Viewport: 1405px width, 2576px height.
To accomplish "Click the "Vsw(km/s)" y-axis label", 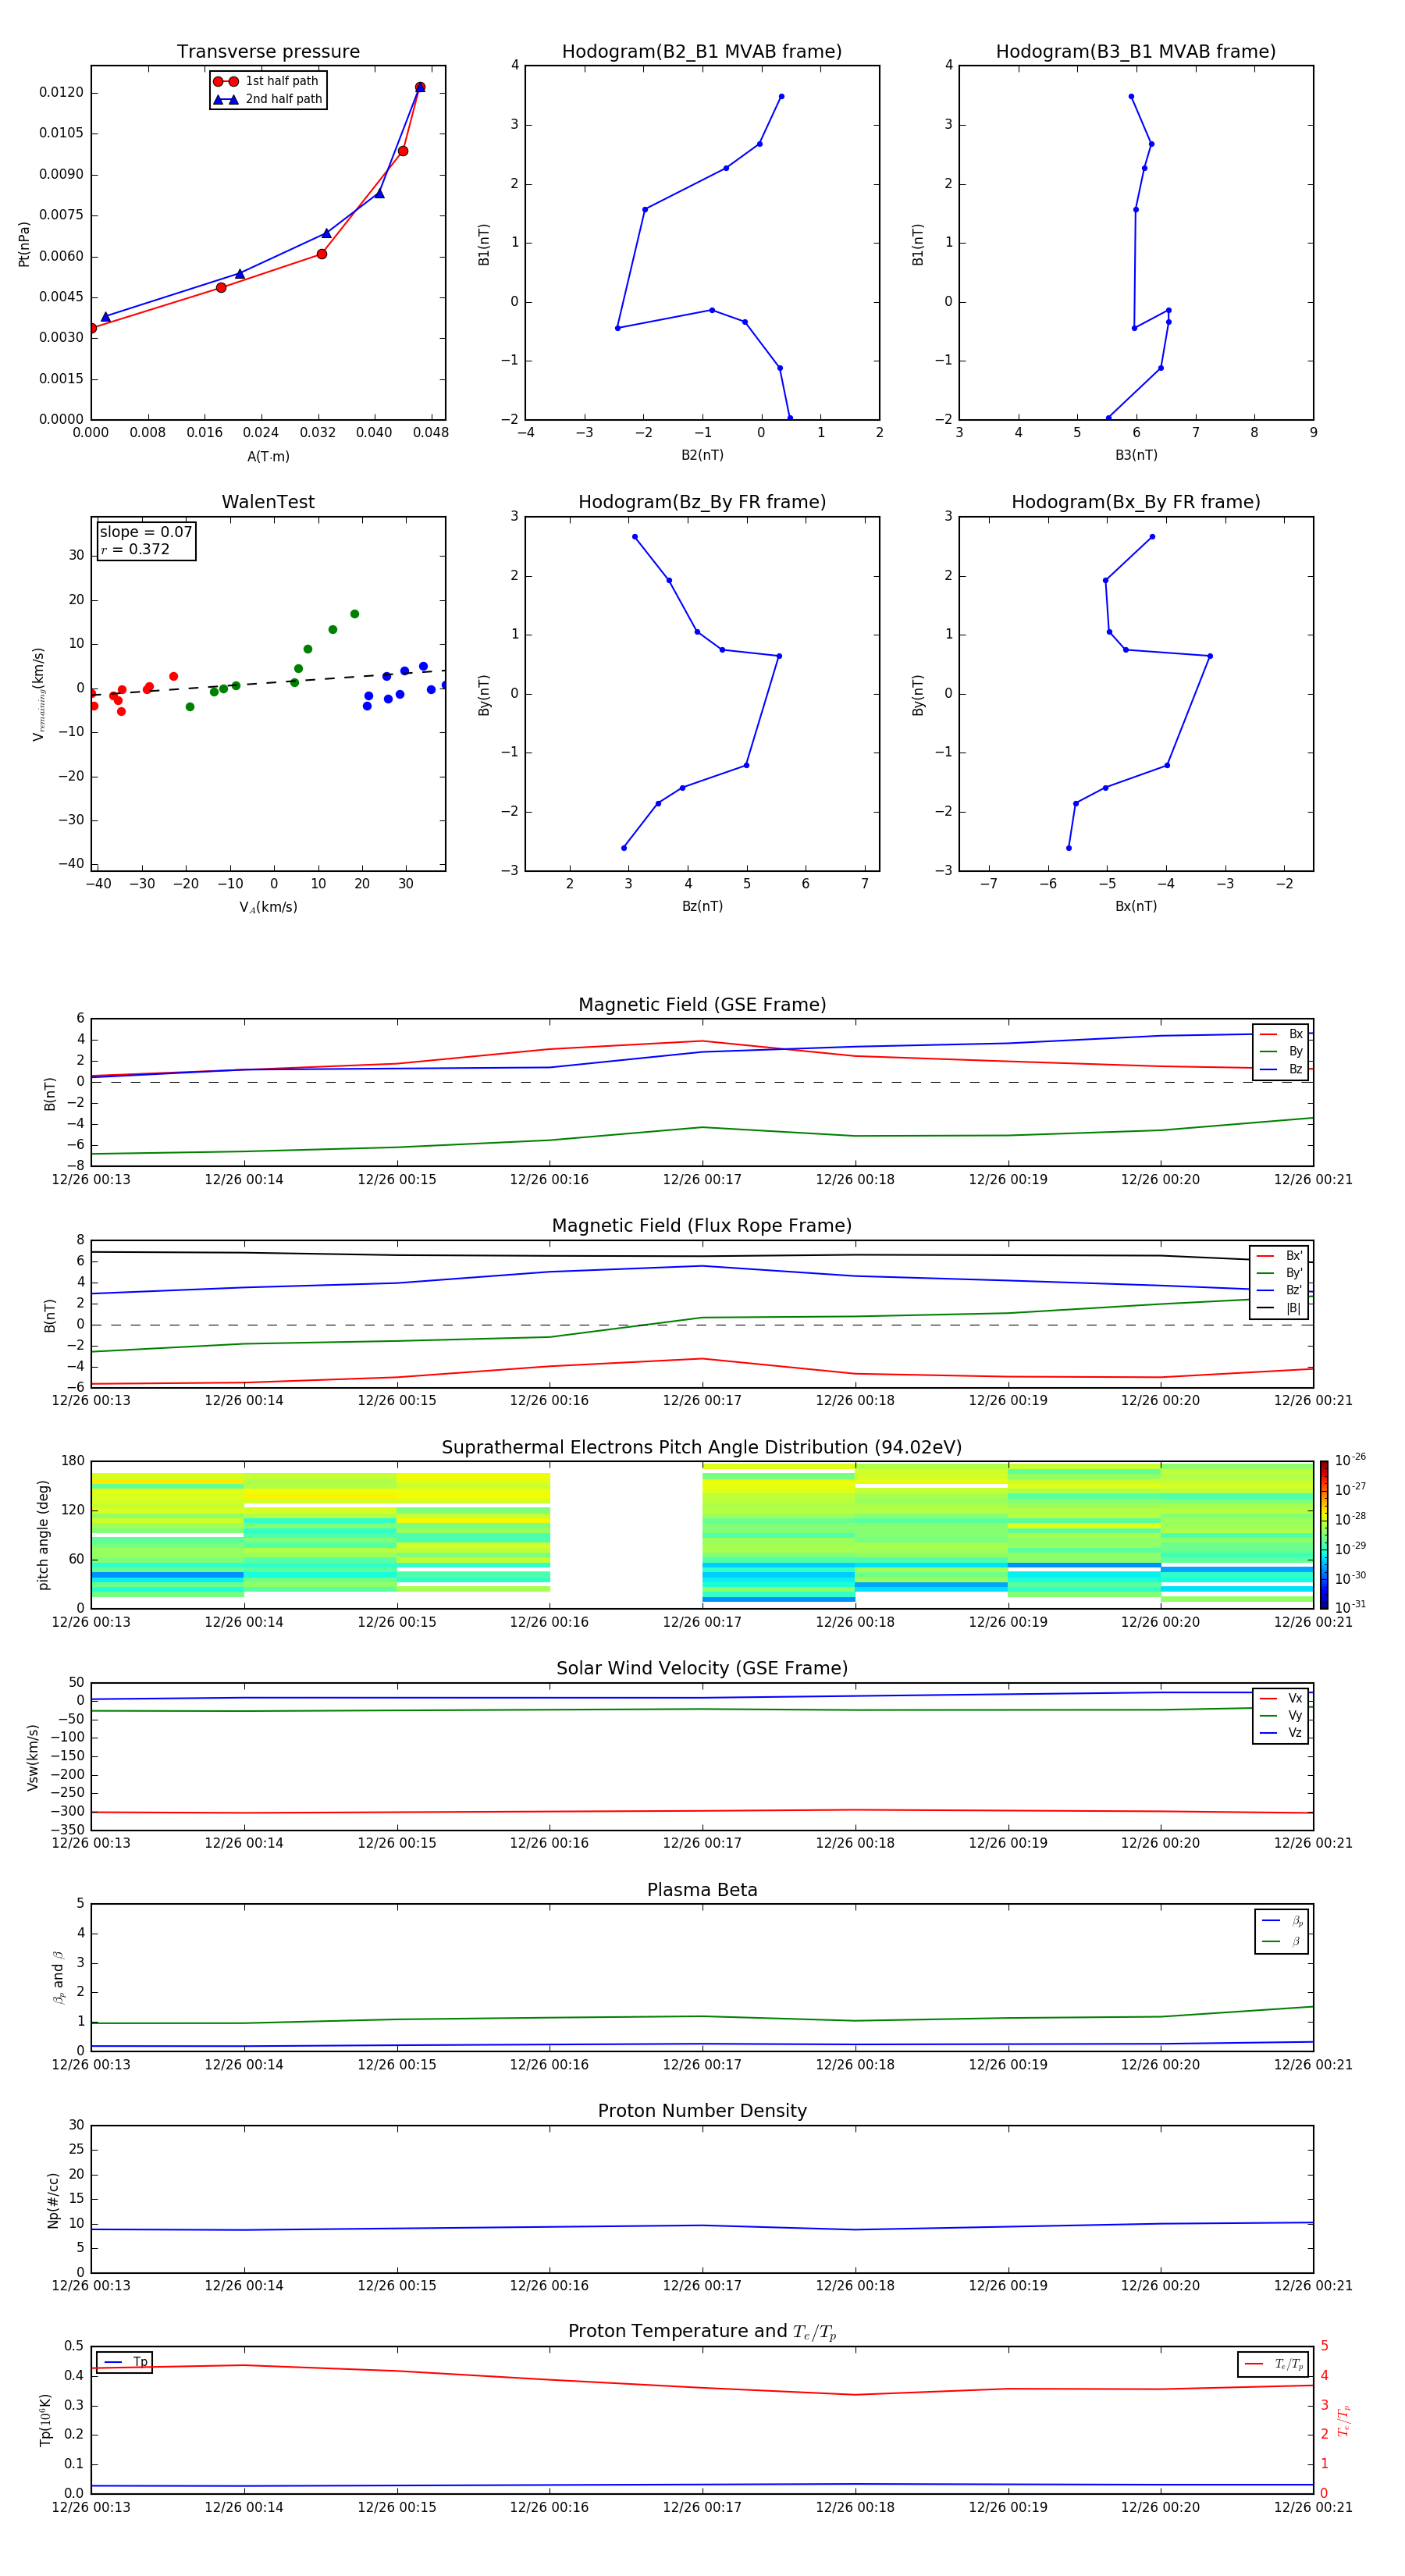I will click(x=32, y=1757).
